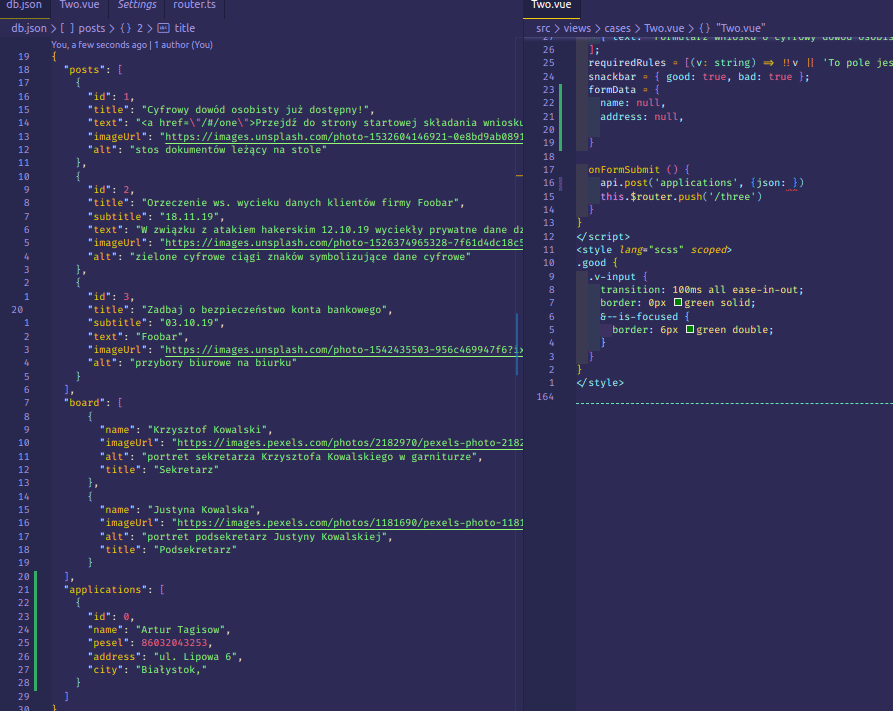
Task: Click line number 164 in right editor gutter
Action: coord(545,397)
